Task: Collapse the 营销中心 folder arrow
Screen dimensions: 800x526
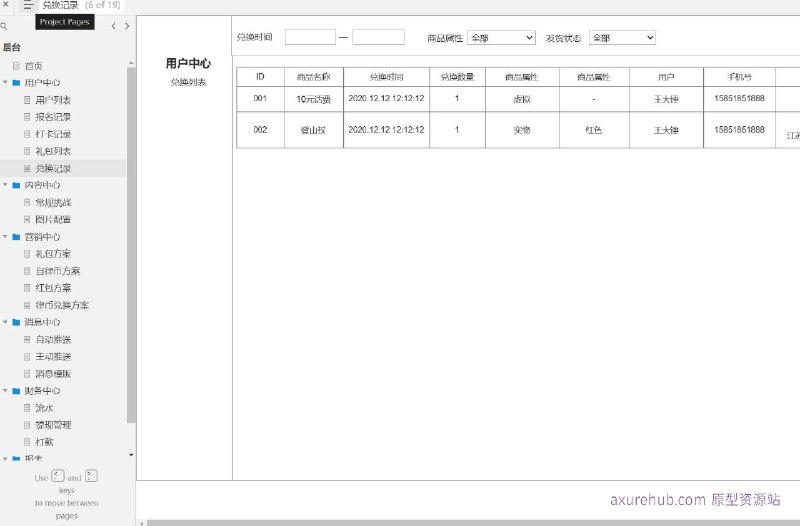Action: (6, 237)
